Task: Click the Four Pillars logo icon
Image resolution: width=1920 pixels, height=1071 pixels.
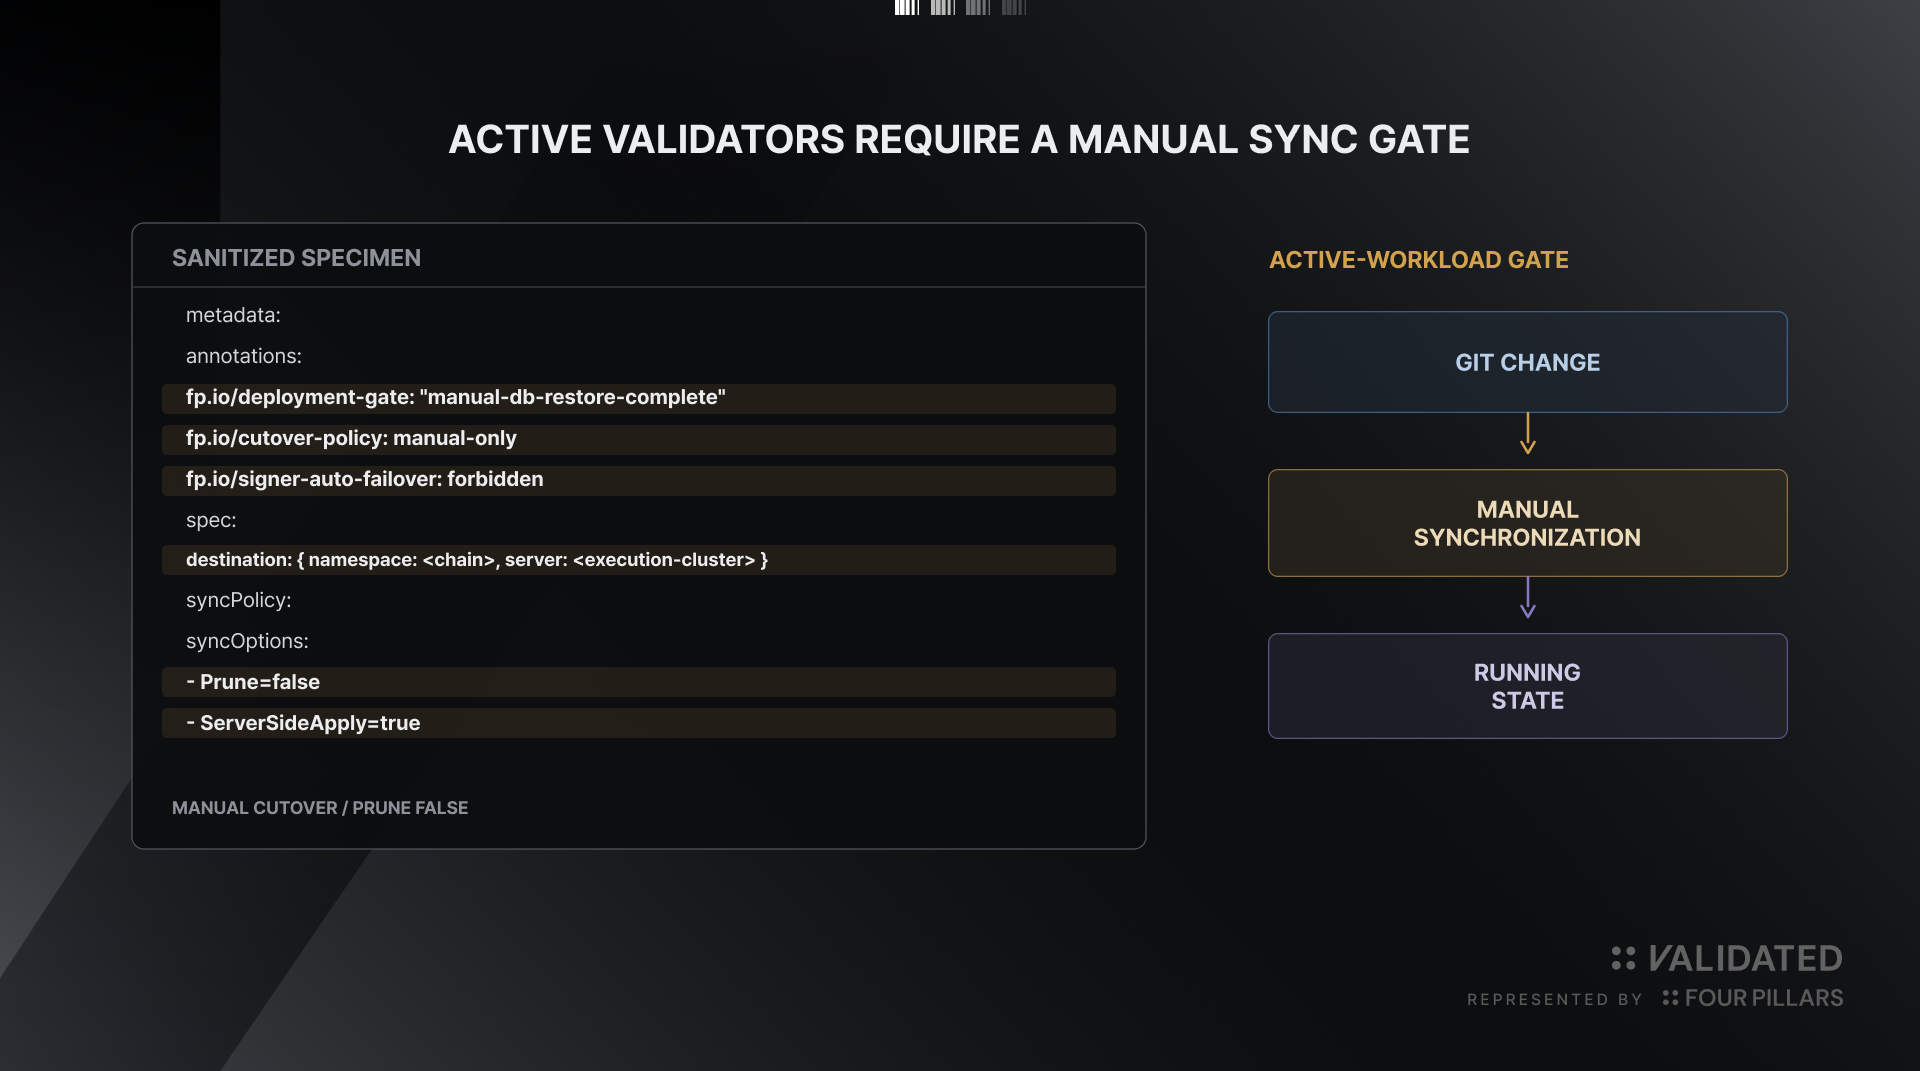Action: (x=1670, y=998)
